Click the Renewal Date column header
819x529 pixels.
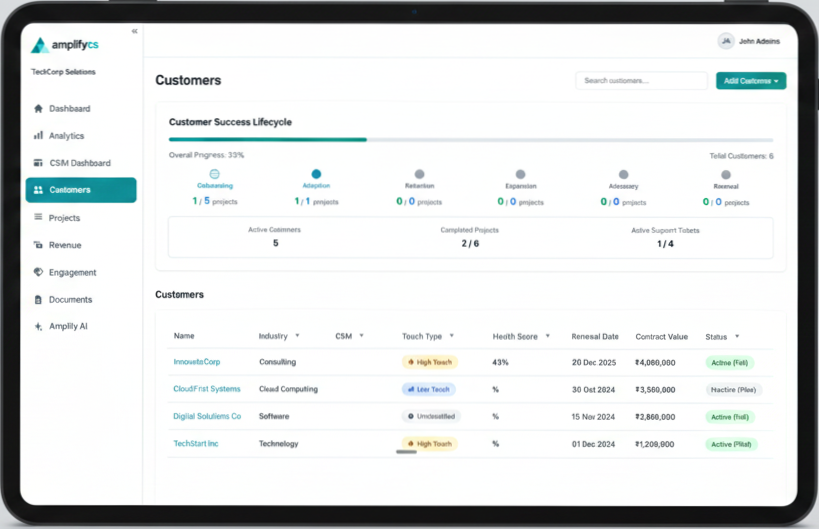[595, 337]
